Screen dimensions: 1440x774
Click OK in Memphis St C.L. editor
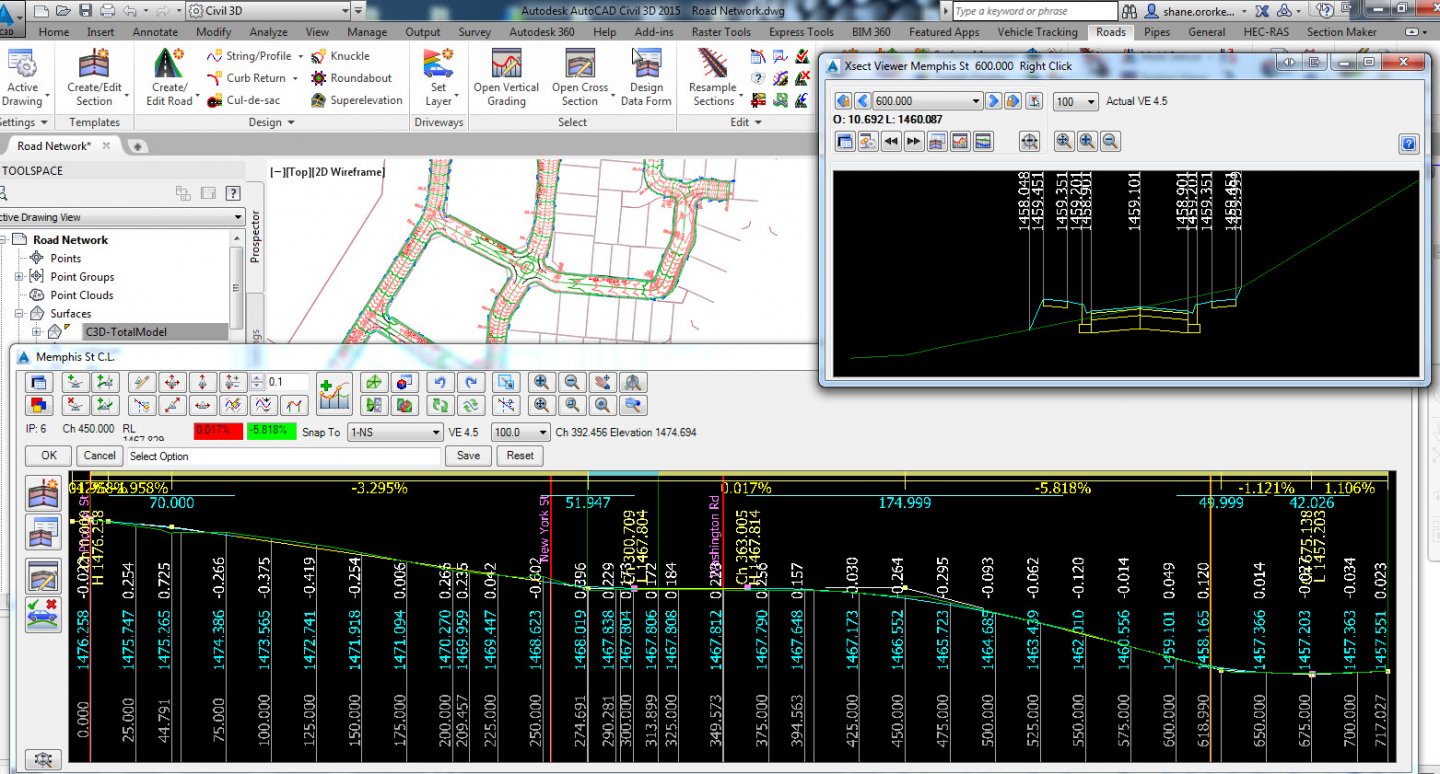(49, 455)
